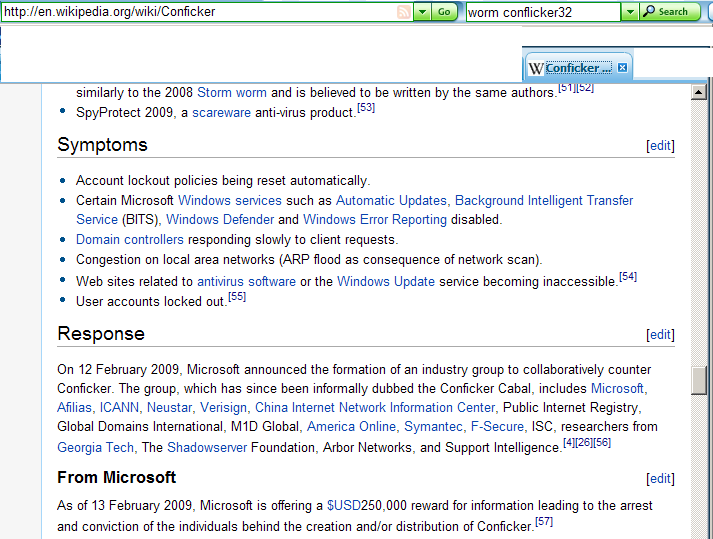Click the Response heading
This screenshot has width=713, height=539.
[x=101, y=334]
